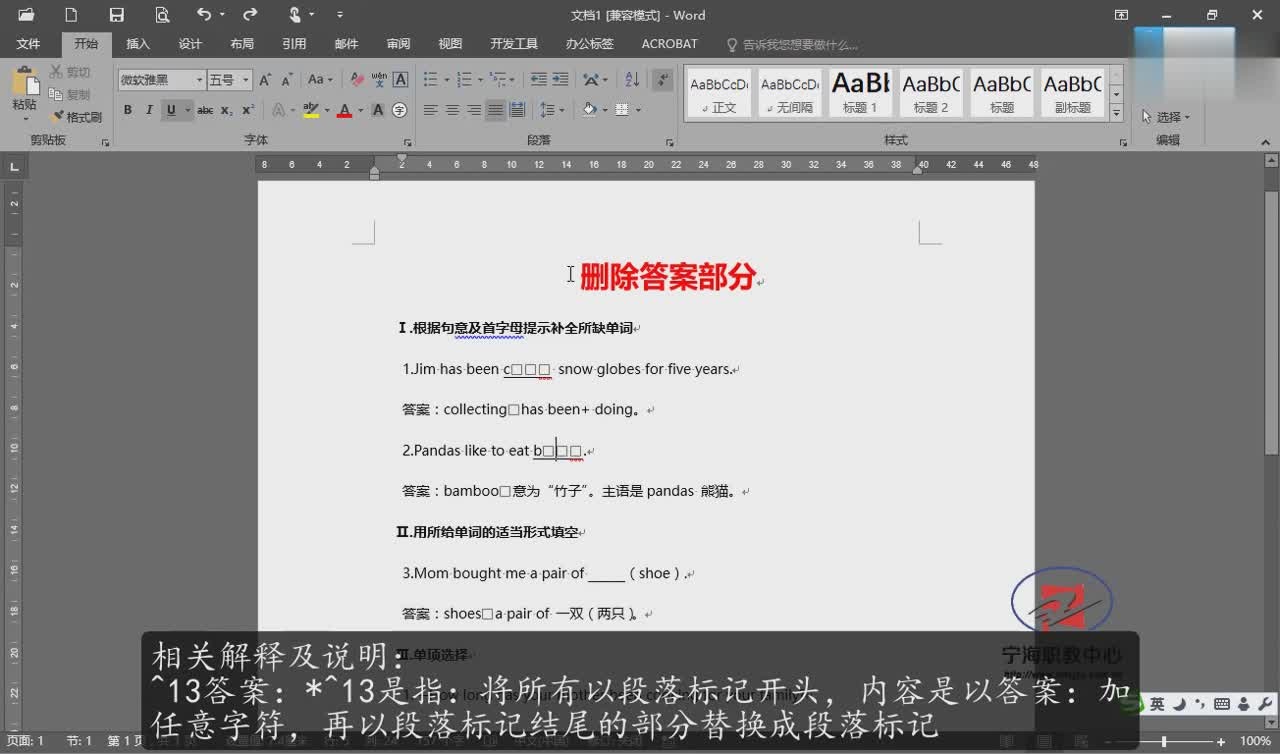Open the font name dropdown

(x=199, y=80)
